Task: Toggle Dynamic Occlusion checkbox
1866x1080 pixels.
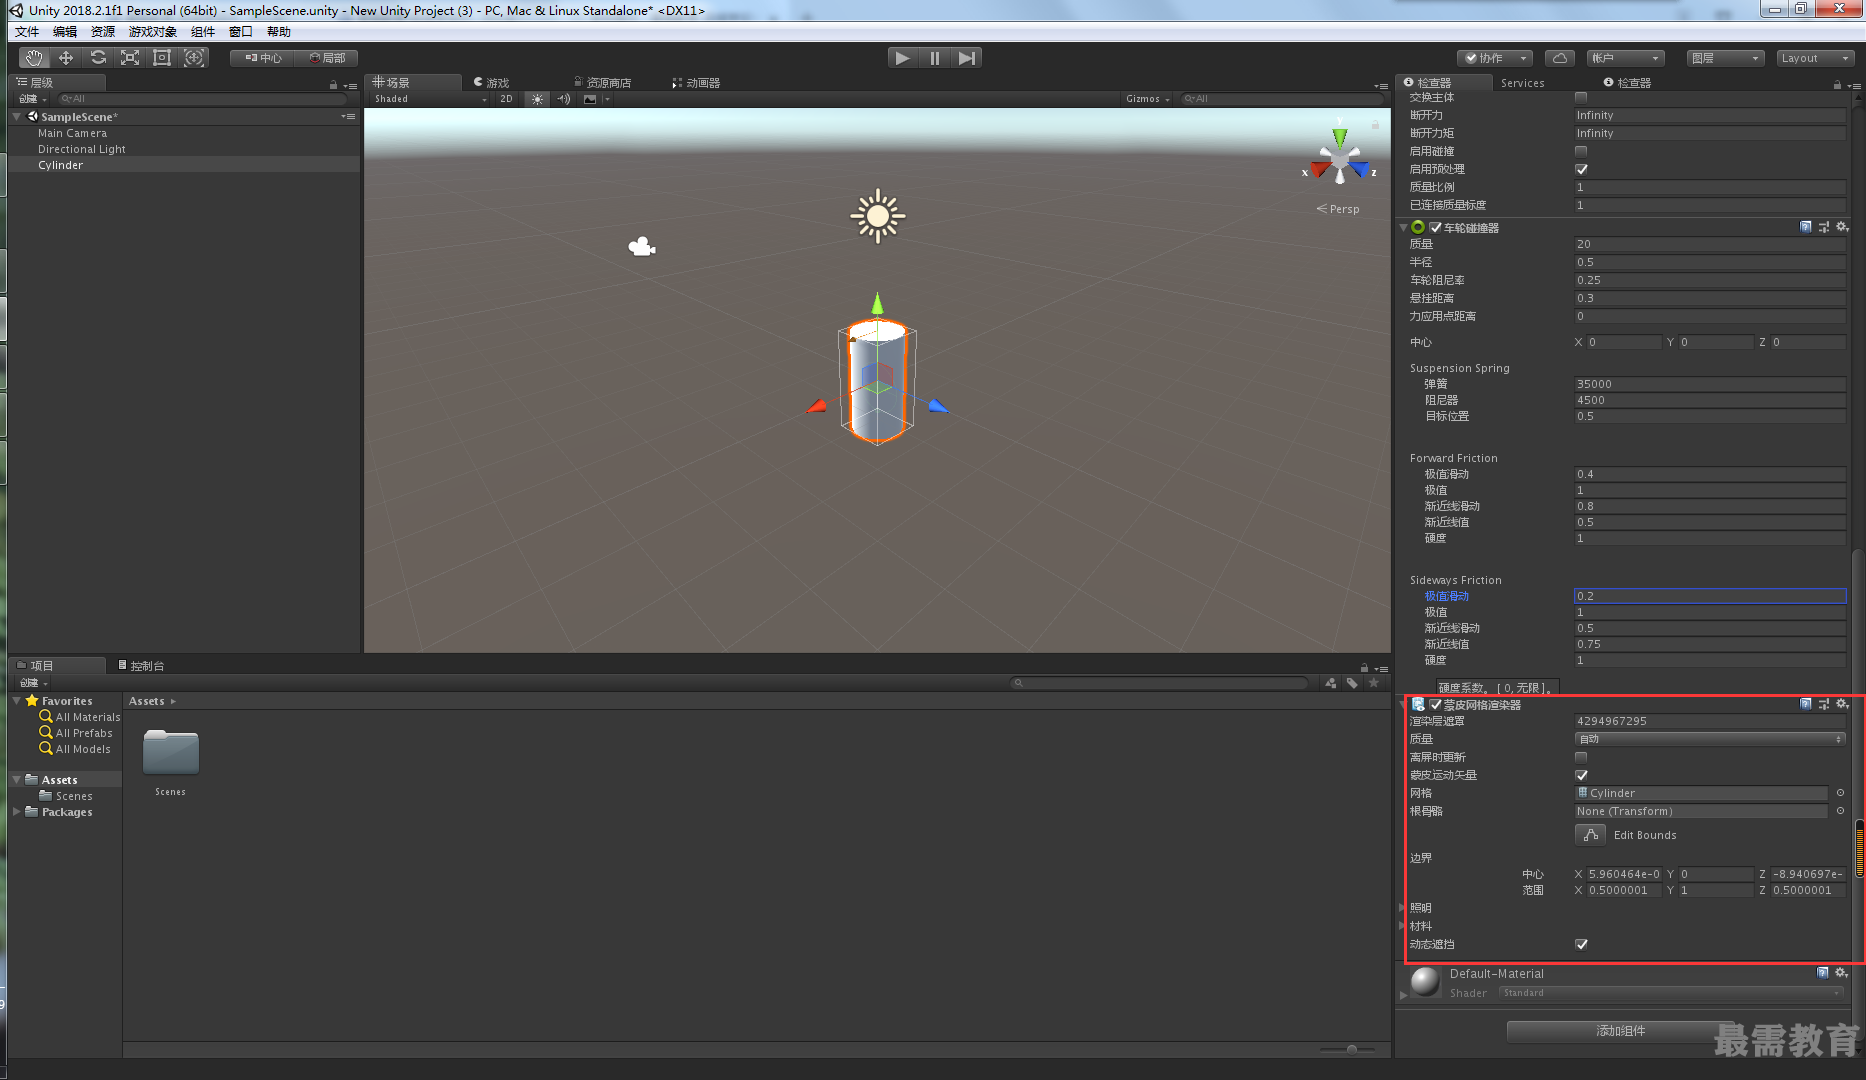Action: pos(1581,944)
